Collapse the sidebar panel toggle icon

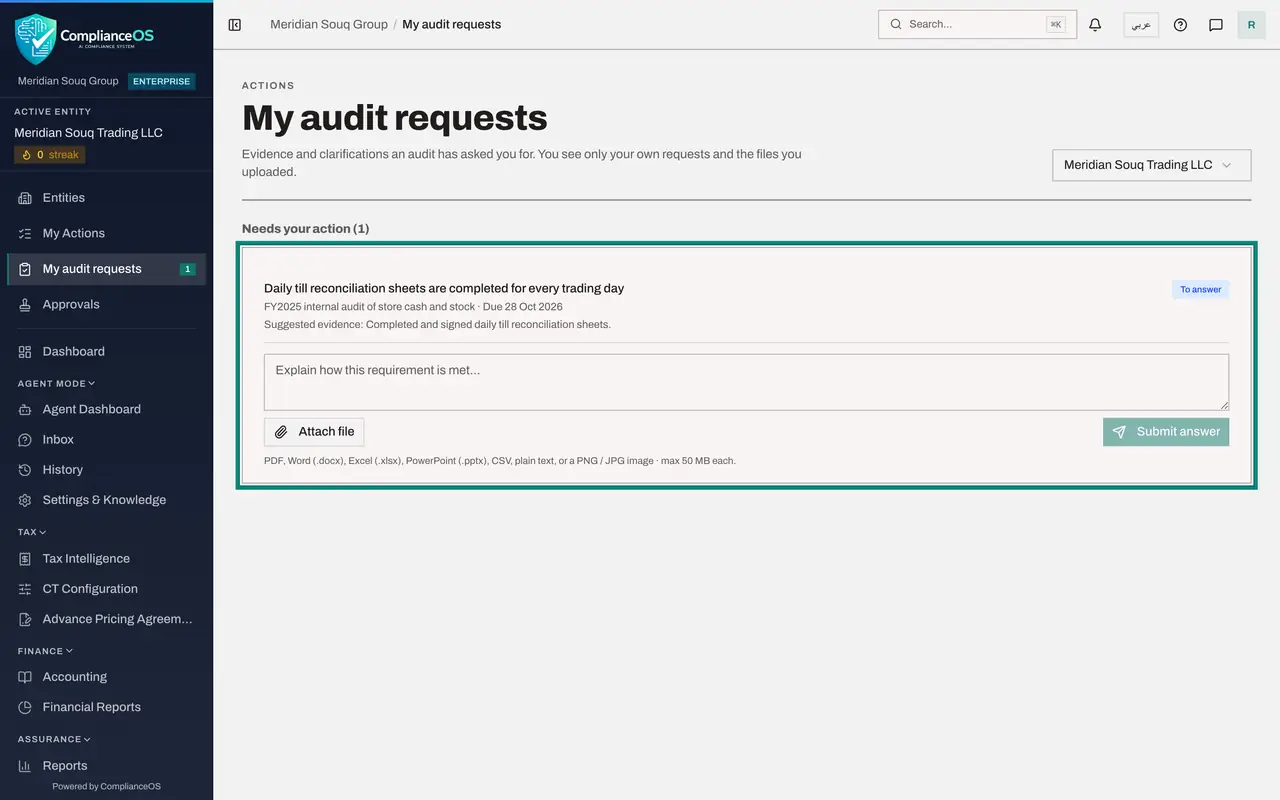coord(235,25)
